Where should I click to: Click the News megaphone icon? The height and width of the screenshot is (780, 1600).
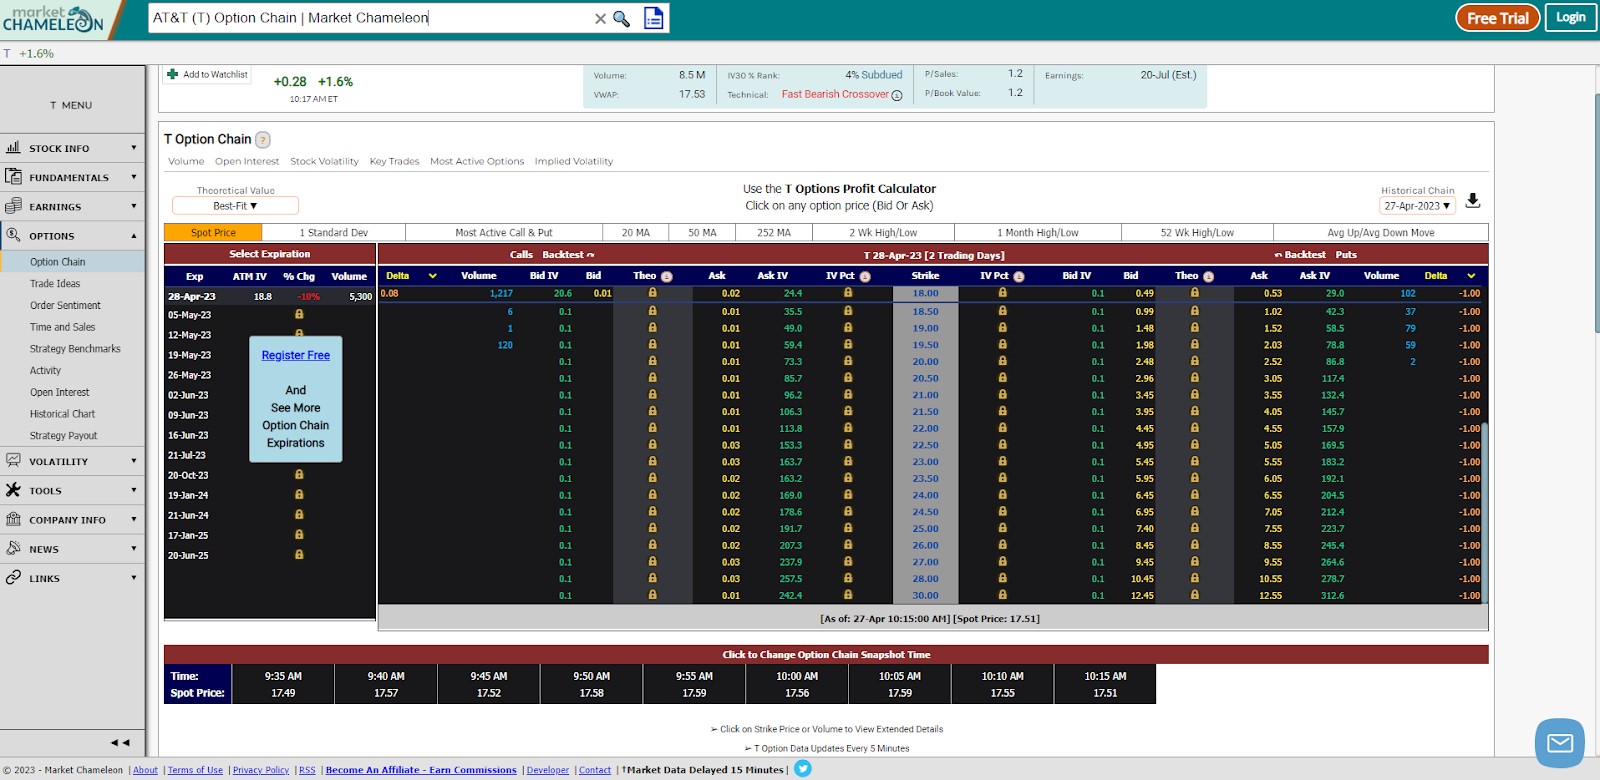13,548
